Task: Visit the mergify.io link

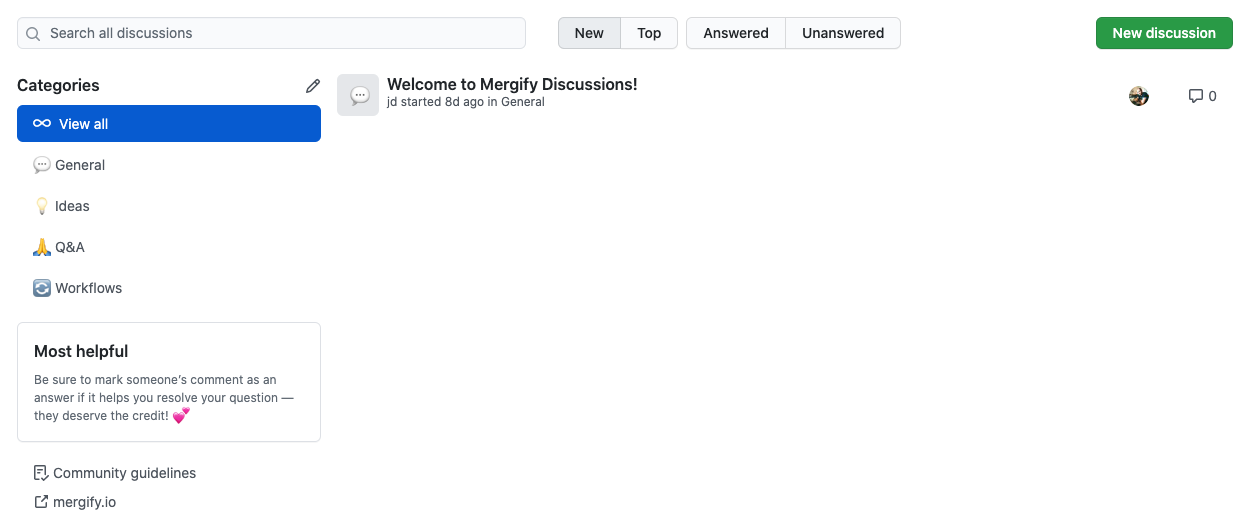Action: (84, 502)
